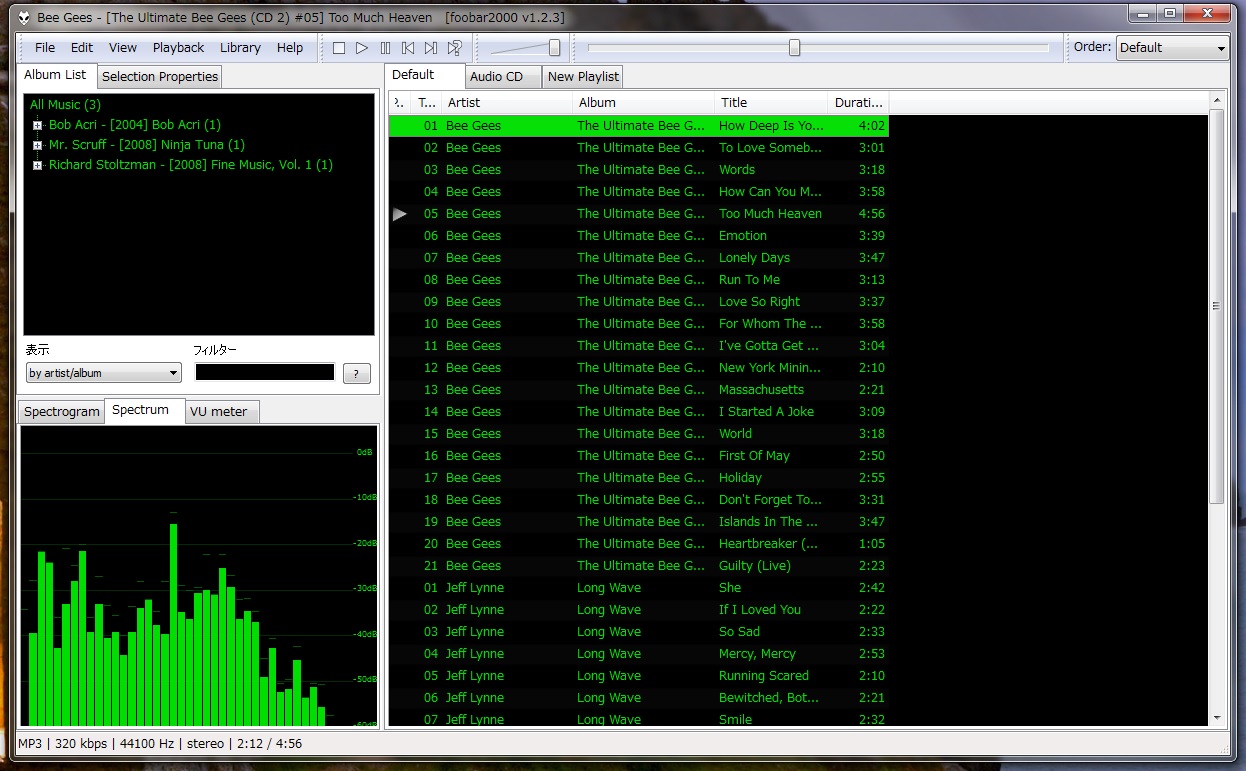Image resolution: width=1246 pixels, height=771 pixels.
Task: Select the 'Massachusetts' track
Action: (x=638, y=390)
